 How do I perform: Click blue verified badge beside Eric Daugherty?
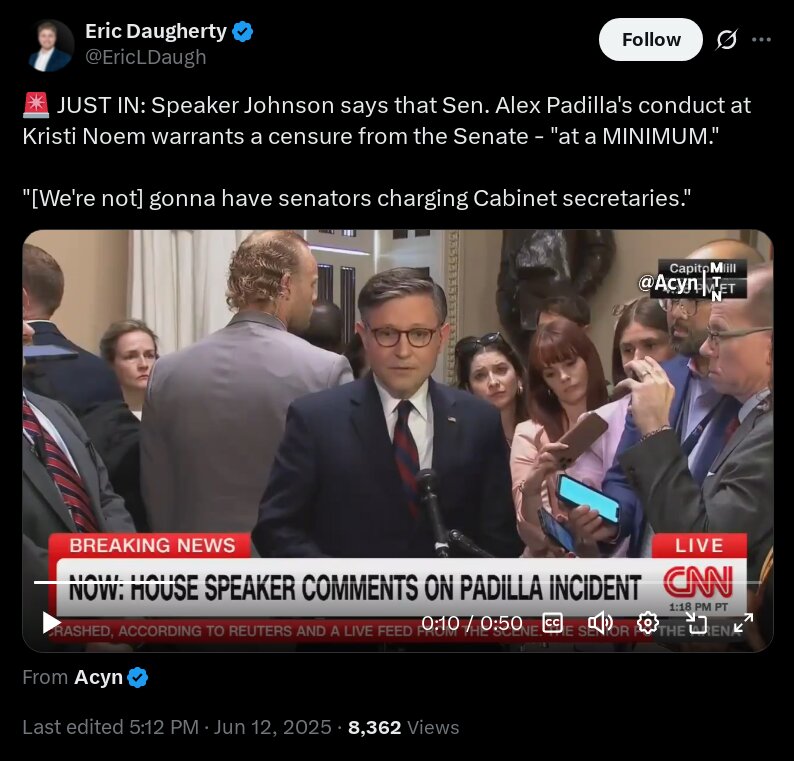(243, 32)
